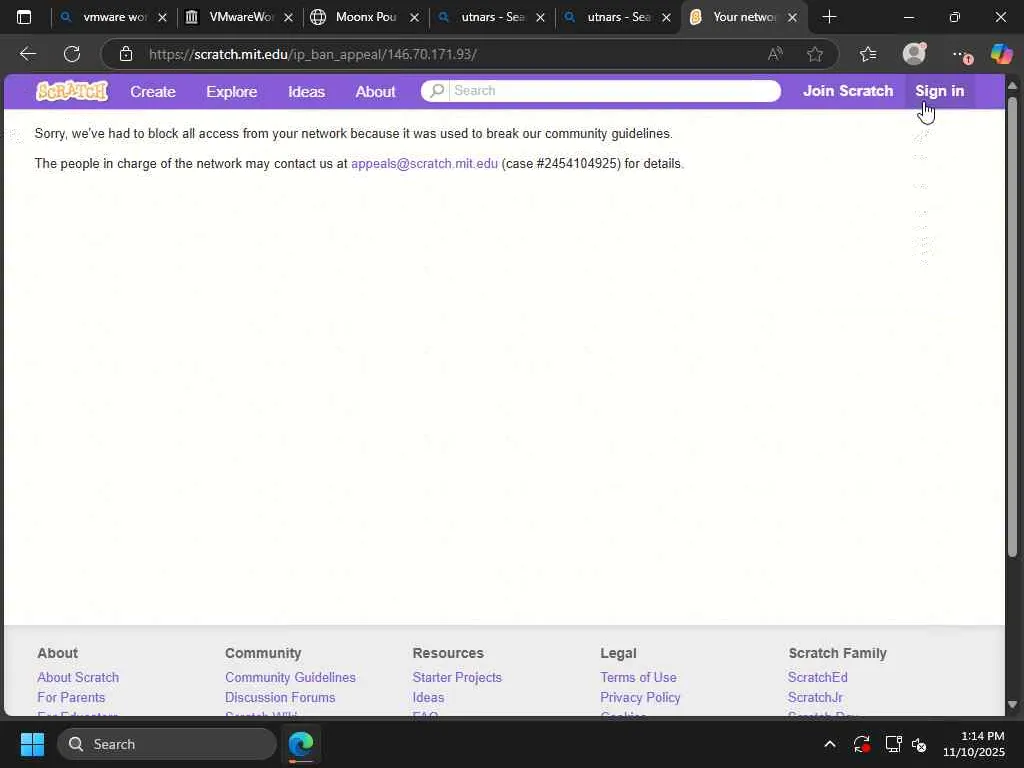View site information via the lock icon
This screenshot has width=1024, height=768.
126,54
